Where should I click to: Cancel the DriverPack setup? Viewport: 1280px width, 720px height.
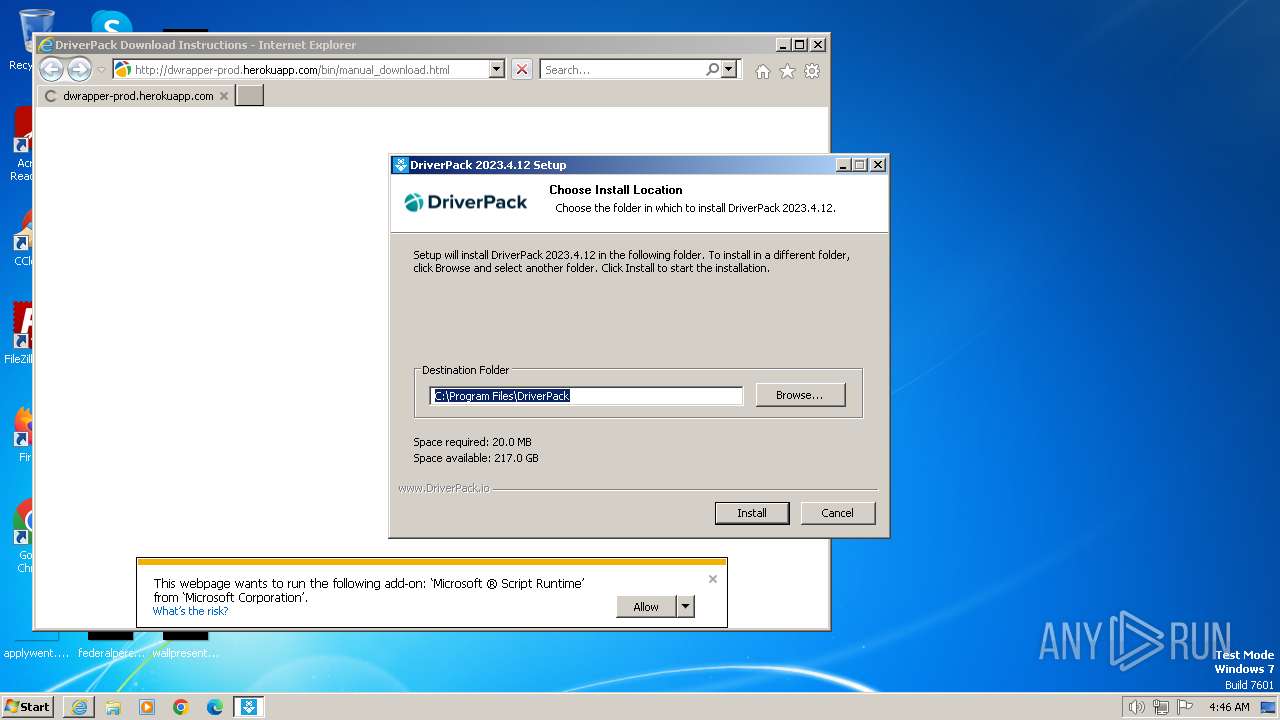point(837,513)
